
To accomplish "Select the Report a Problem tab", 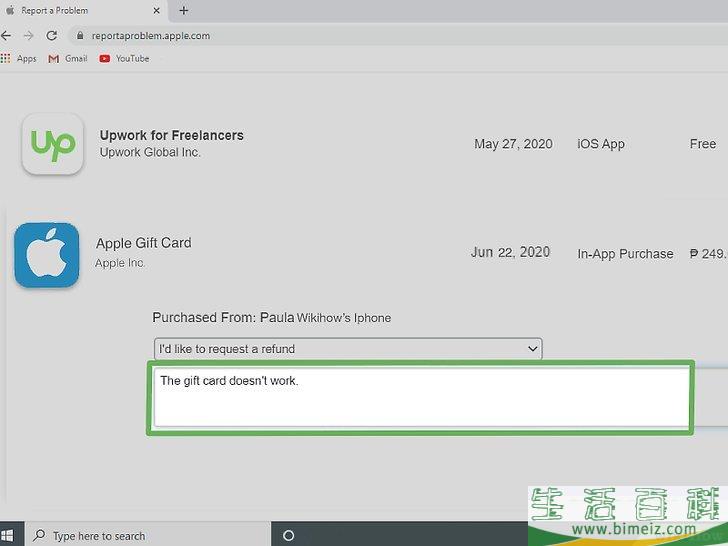I will click(84, 11).
